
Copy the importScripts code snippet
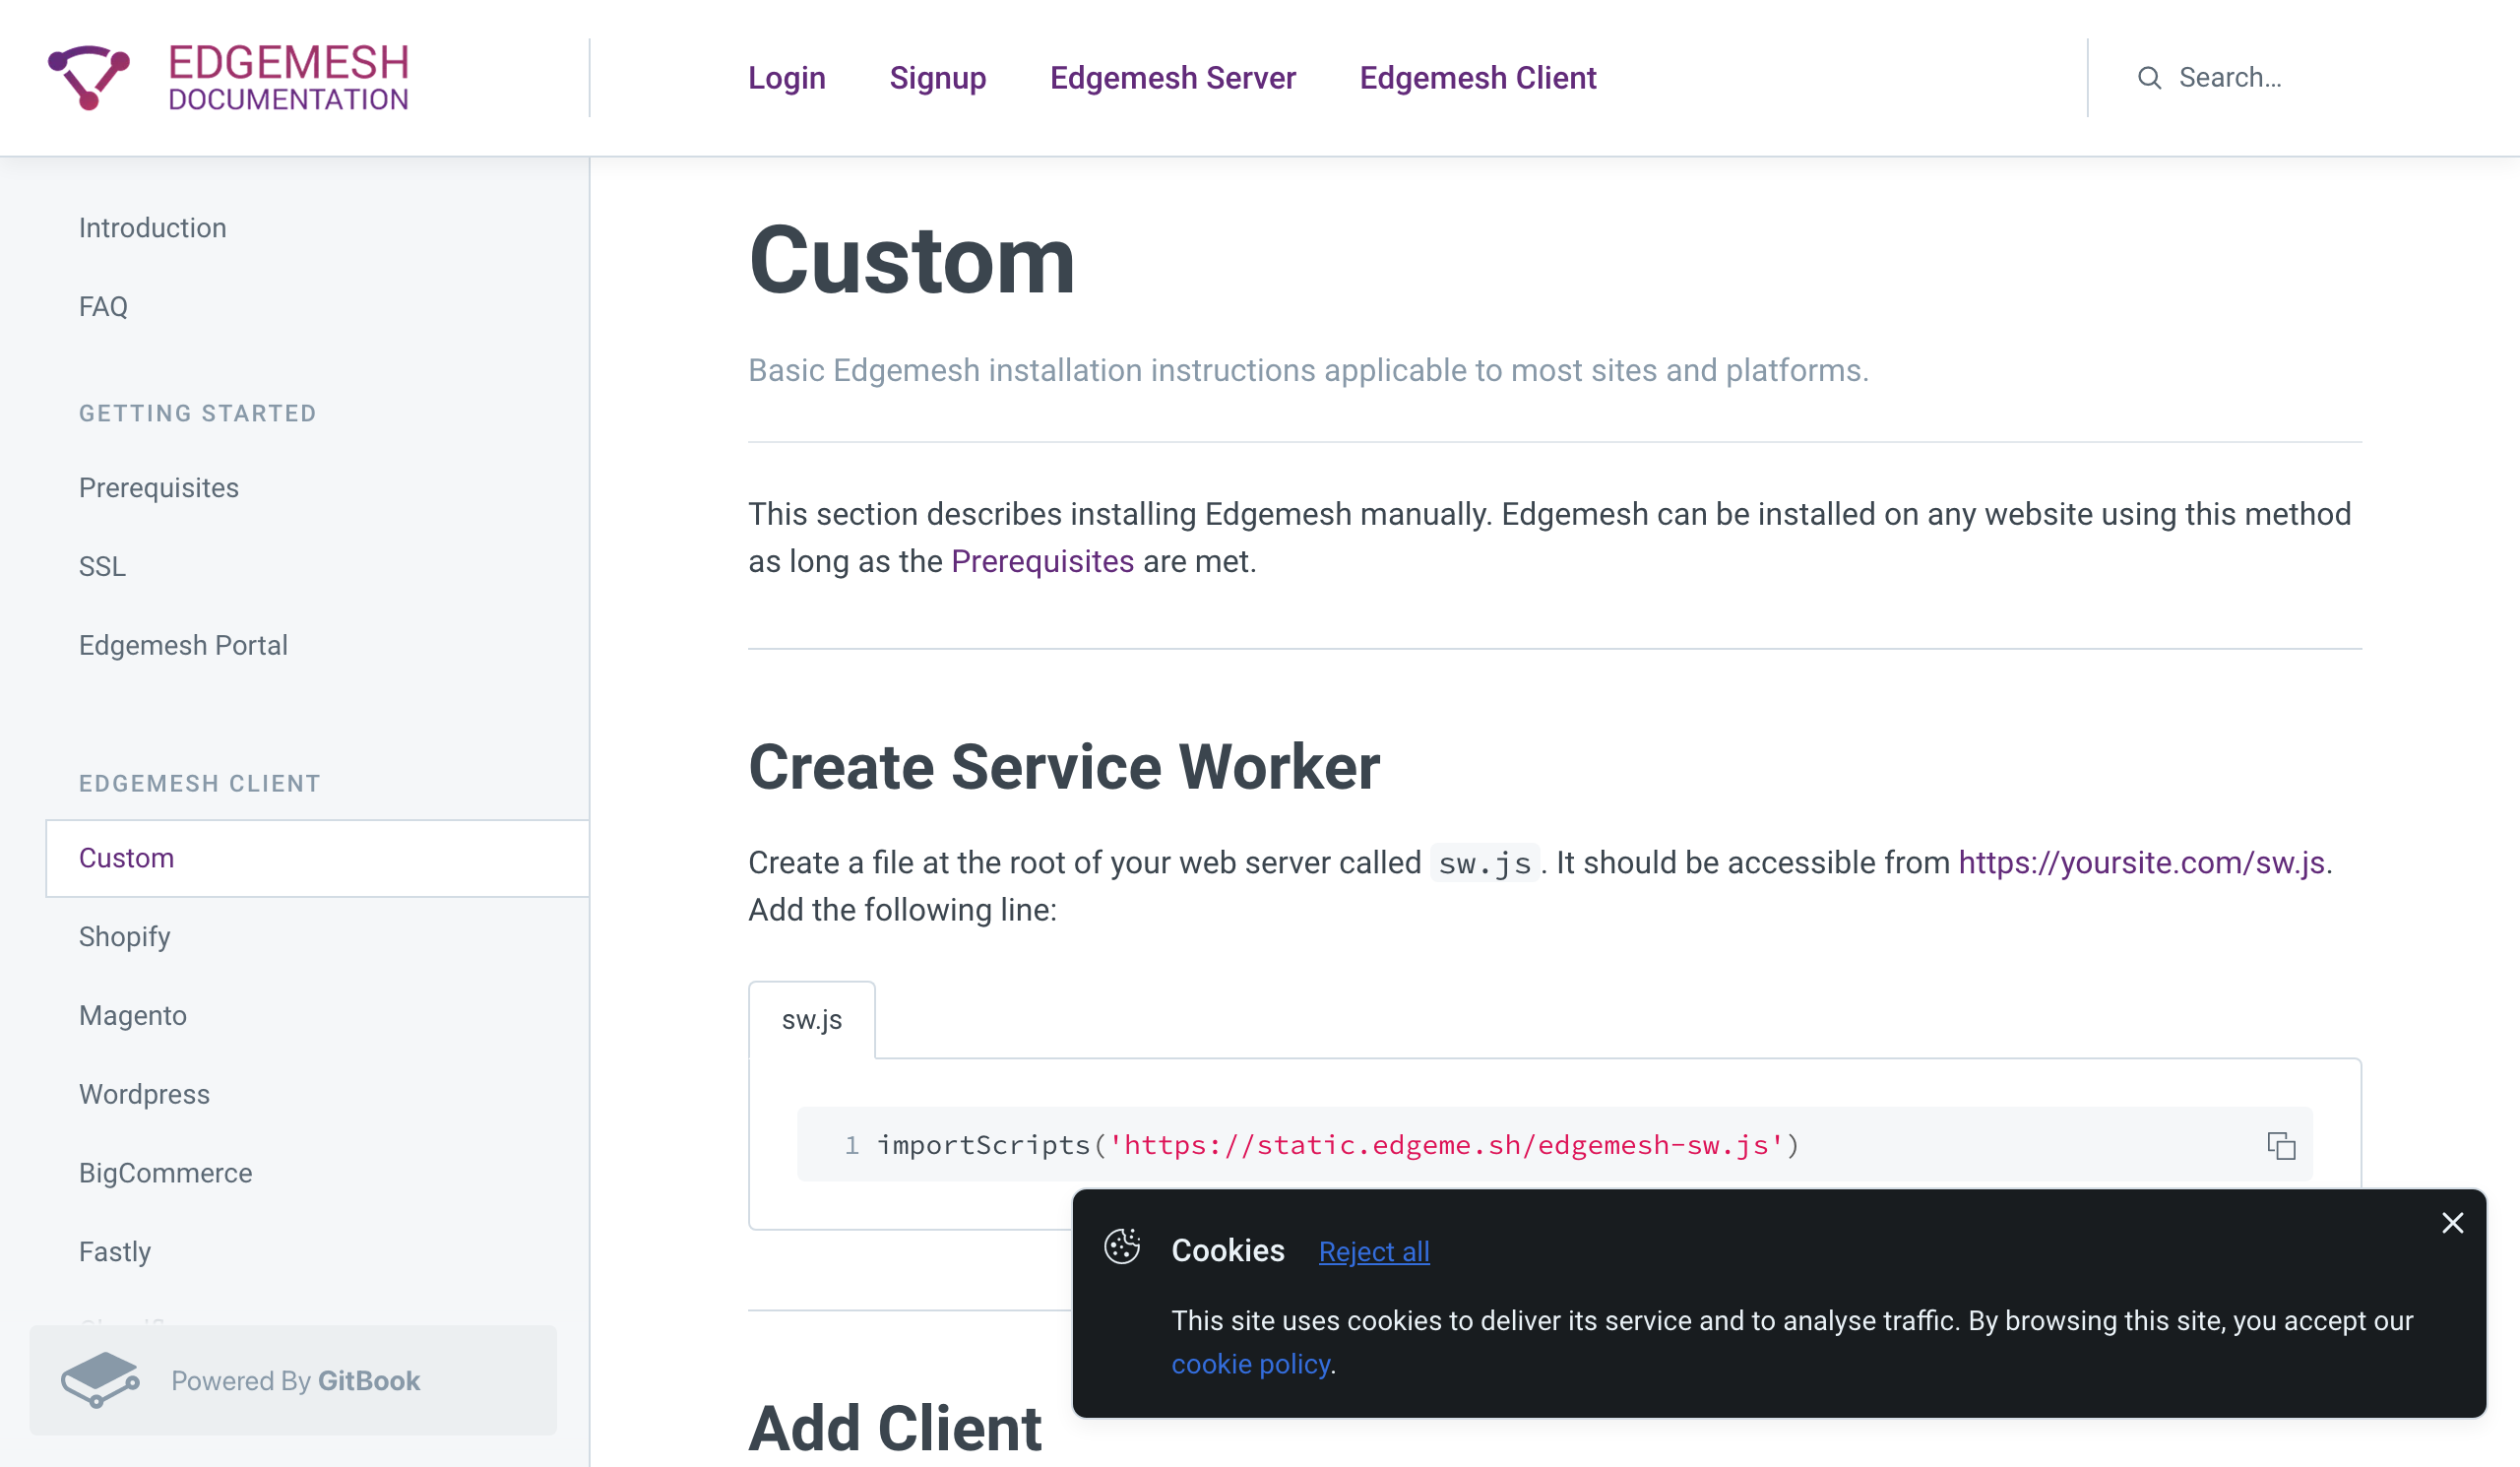coord(2280,1145)
